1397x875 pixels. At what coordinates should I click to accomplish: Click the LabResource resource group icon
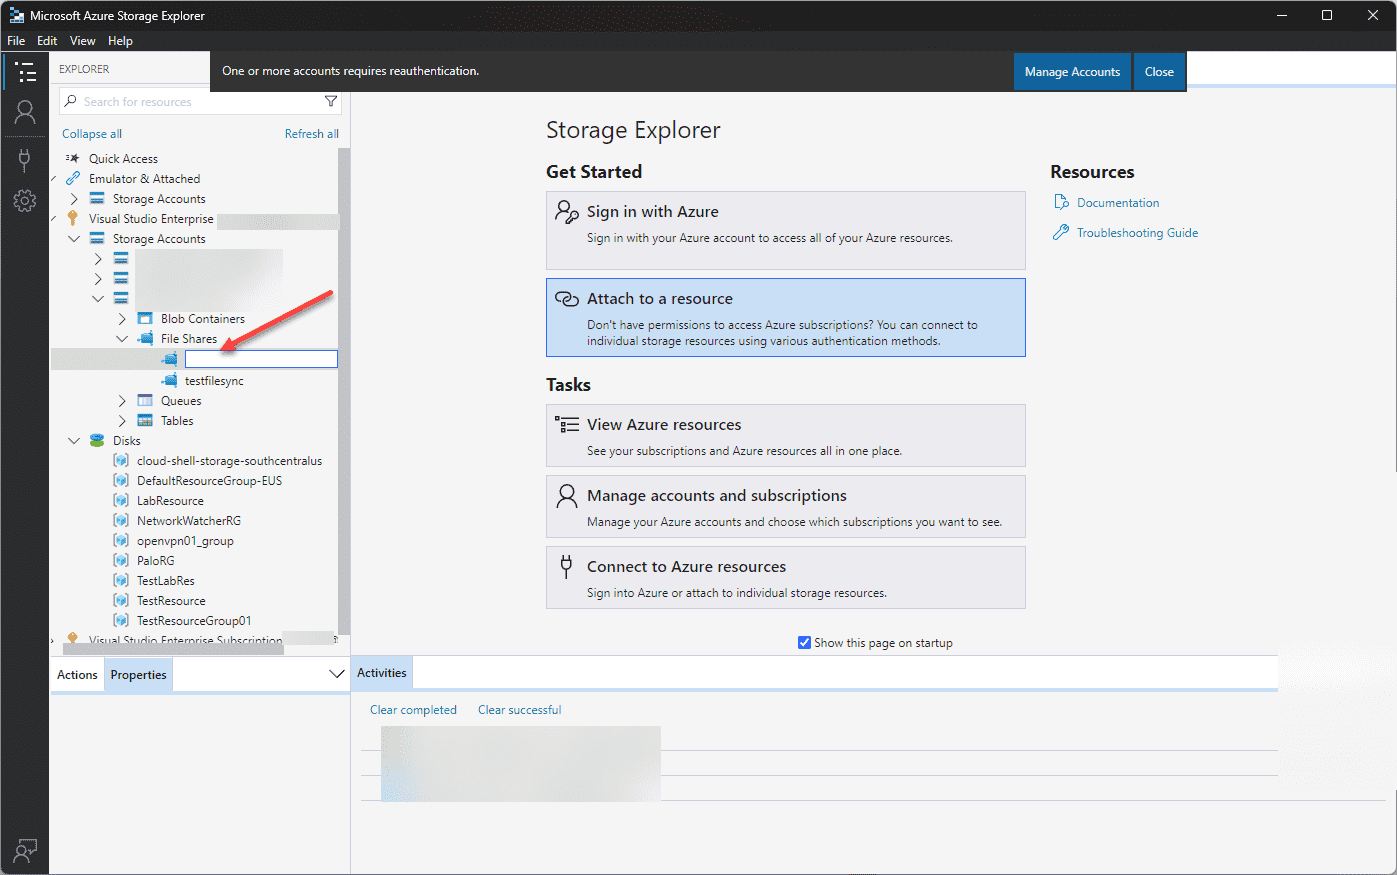[121, 500]
